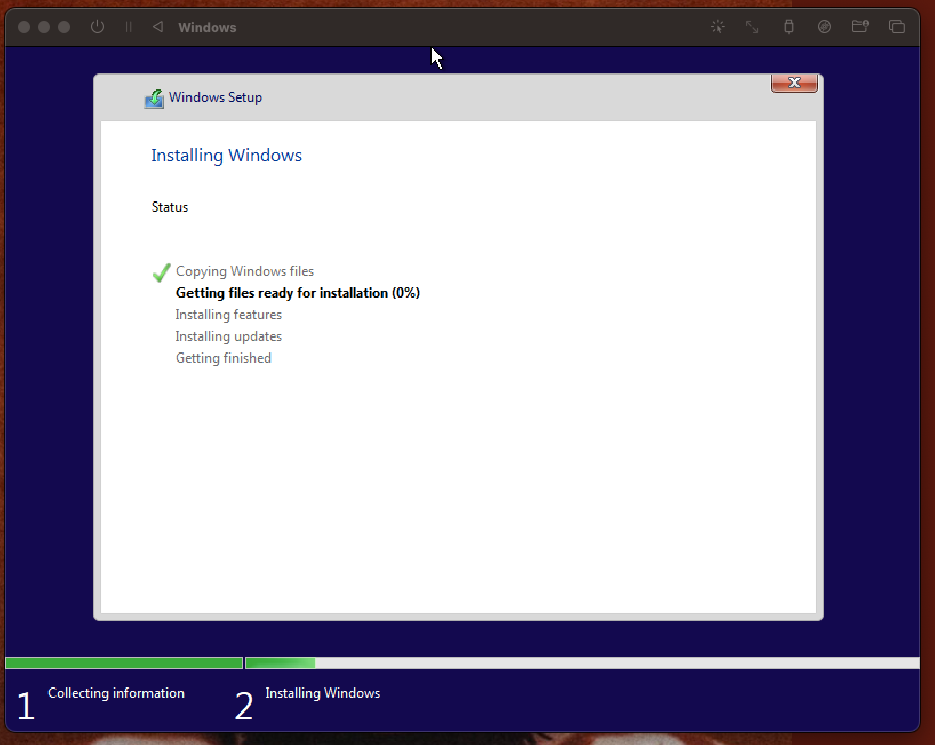Screen dimensions: 935x745
Task: Click the Windows Setup installer icon
Action: (154, 98)
